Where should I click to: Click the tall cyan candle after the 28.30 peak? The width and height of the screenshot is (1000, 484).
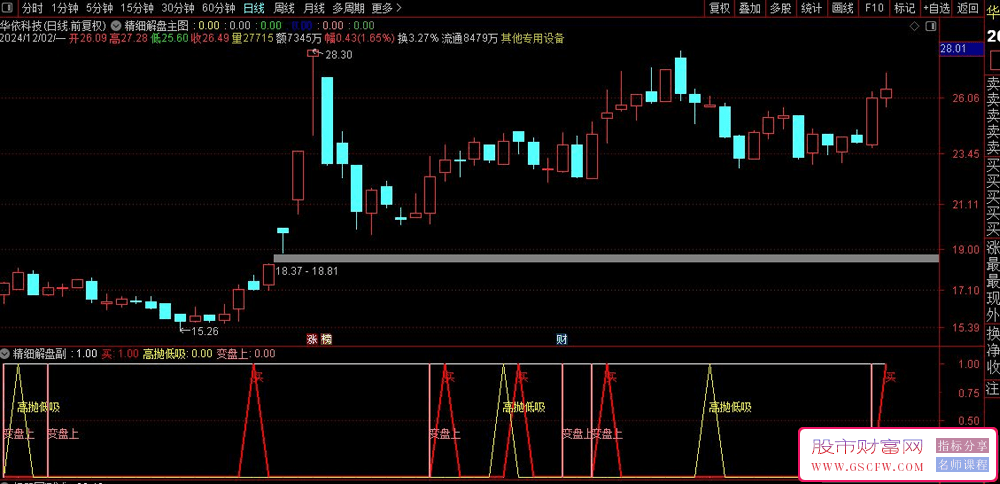coord(327,121)
